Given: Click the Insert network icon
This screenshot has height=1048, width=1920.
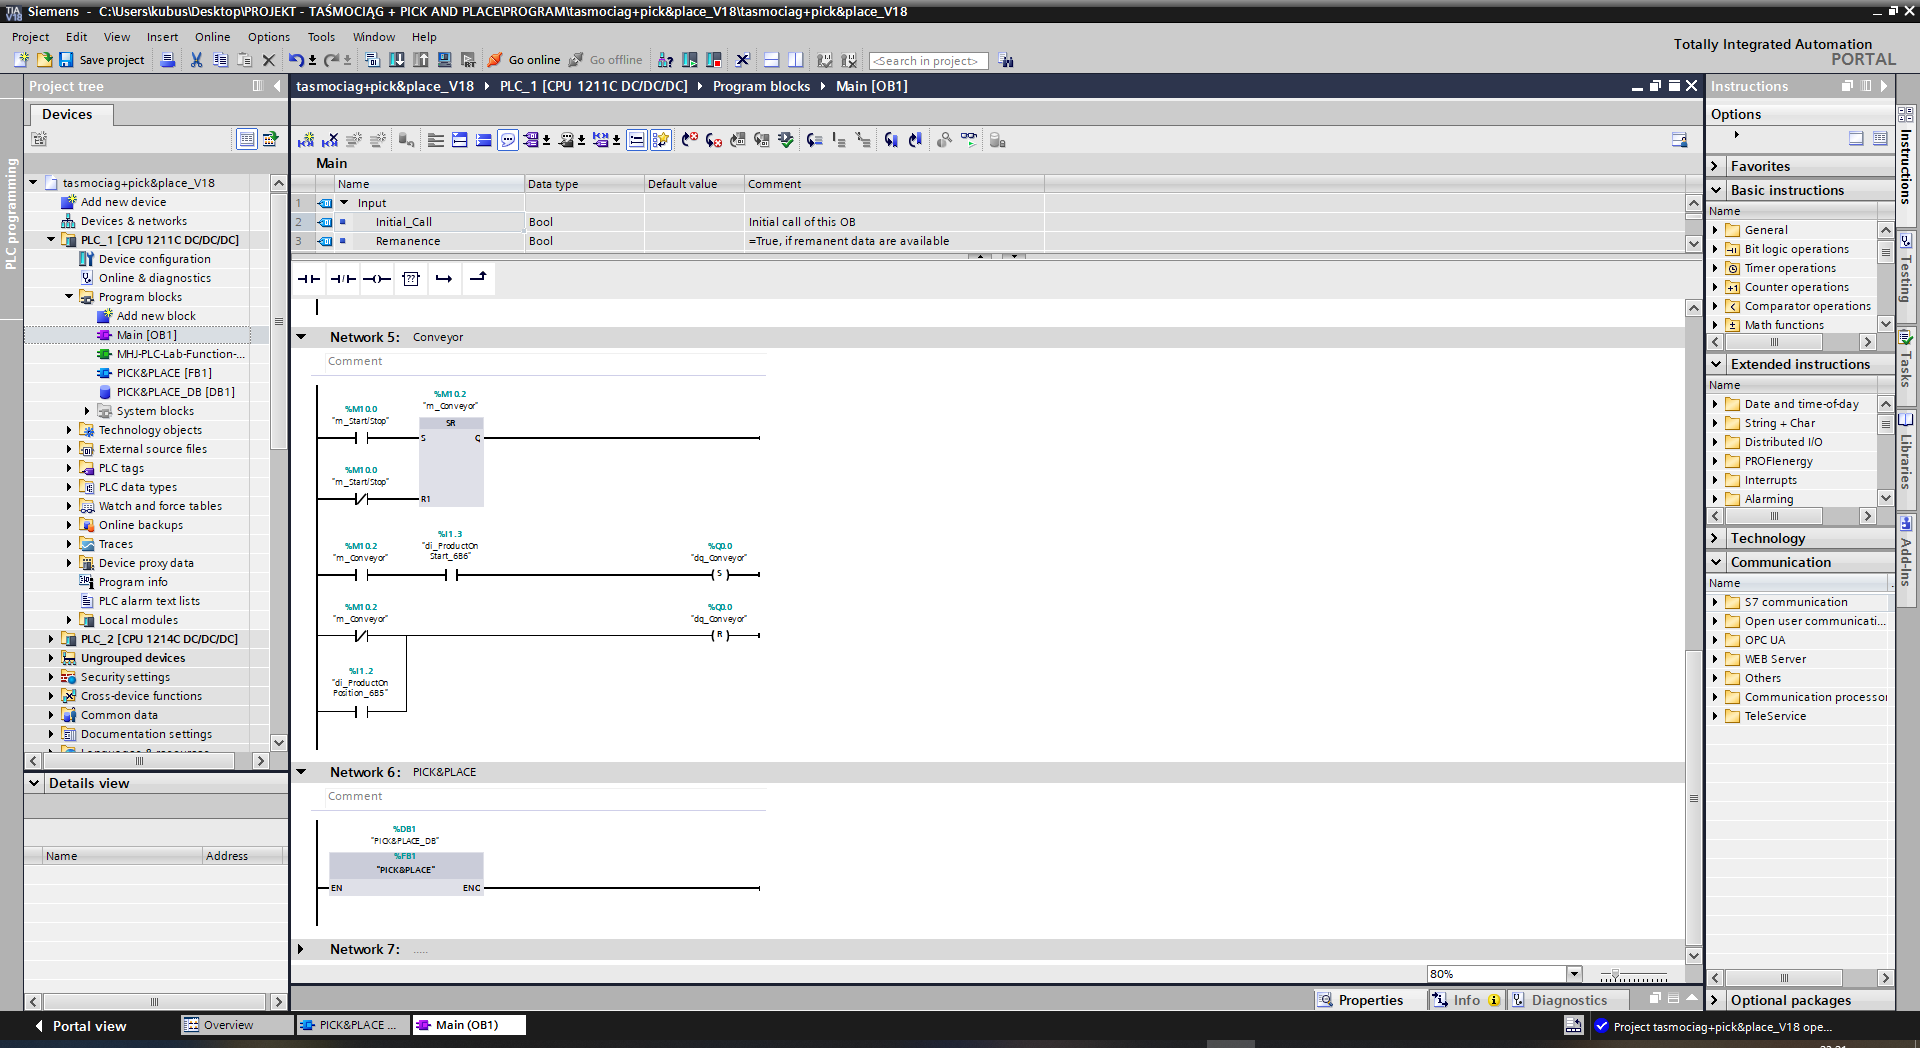Looking at the screenshot, I should coord(306,140).
